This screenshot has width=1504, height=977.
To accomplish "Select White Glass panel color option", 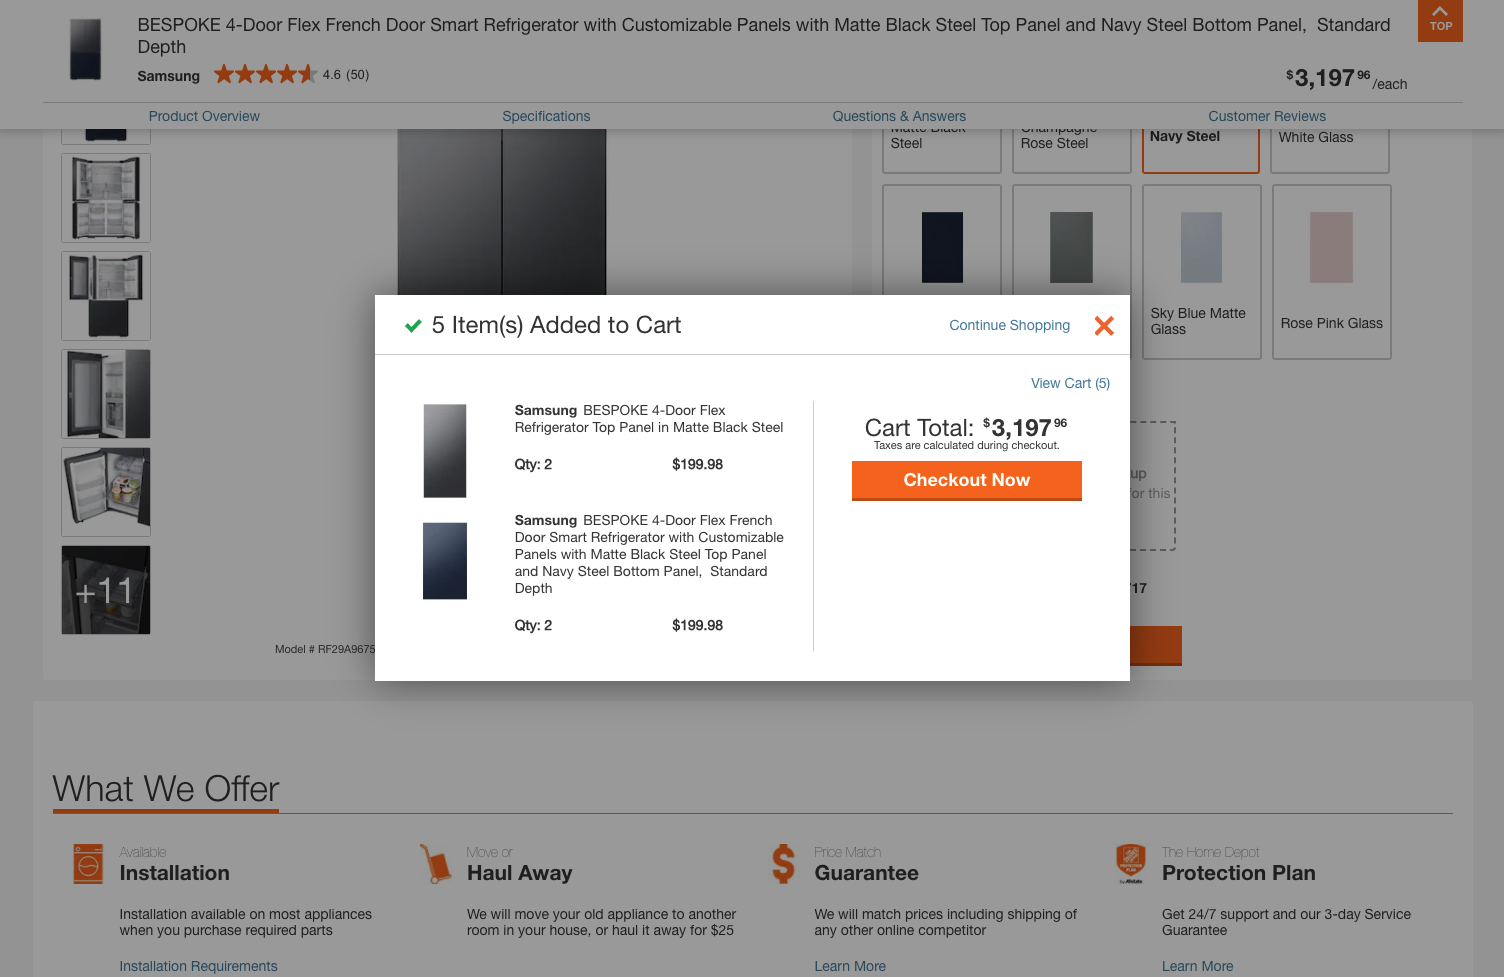I will (1330, 150).
